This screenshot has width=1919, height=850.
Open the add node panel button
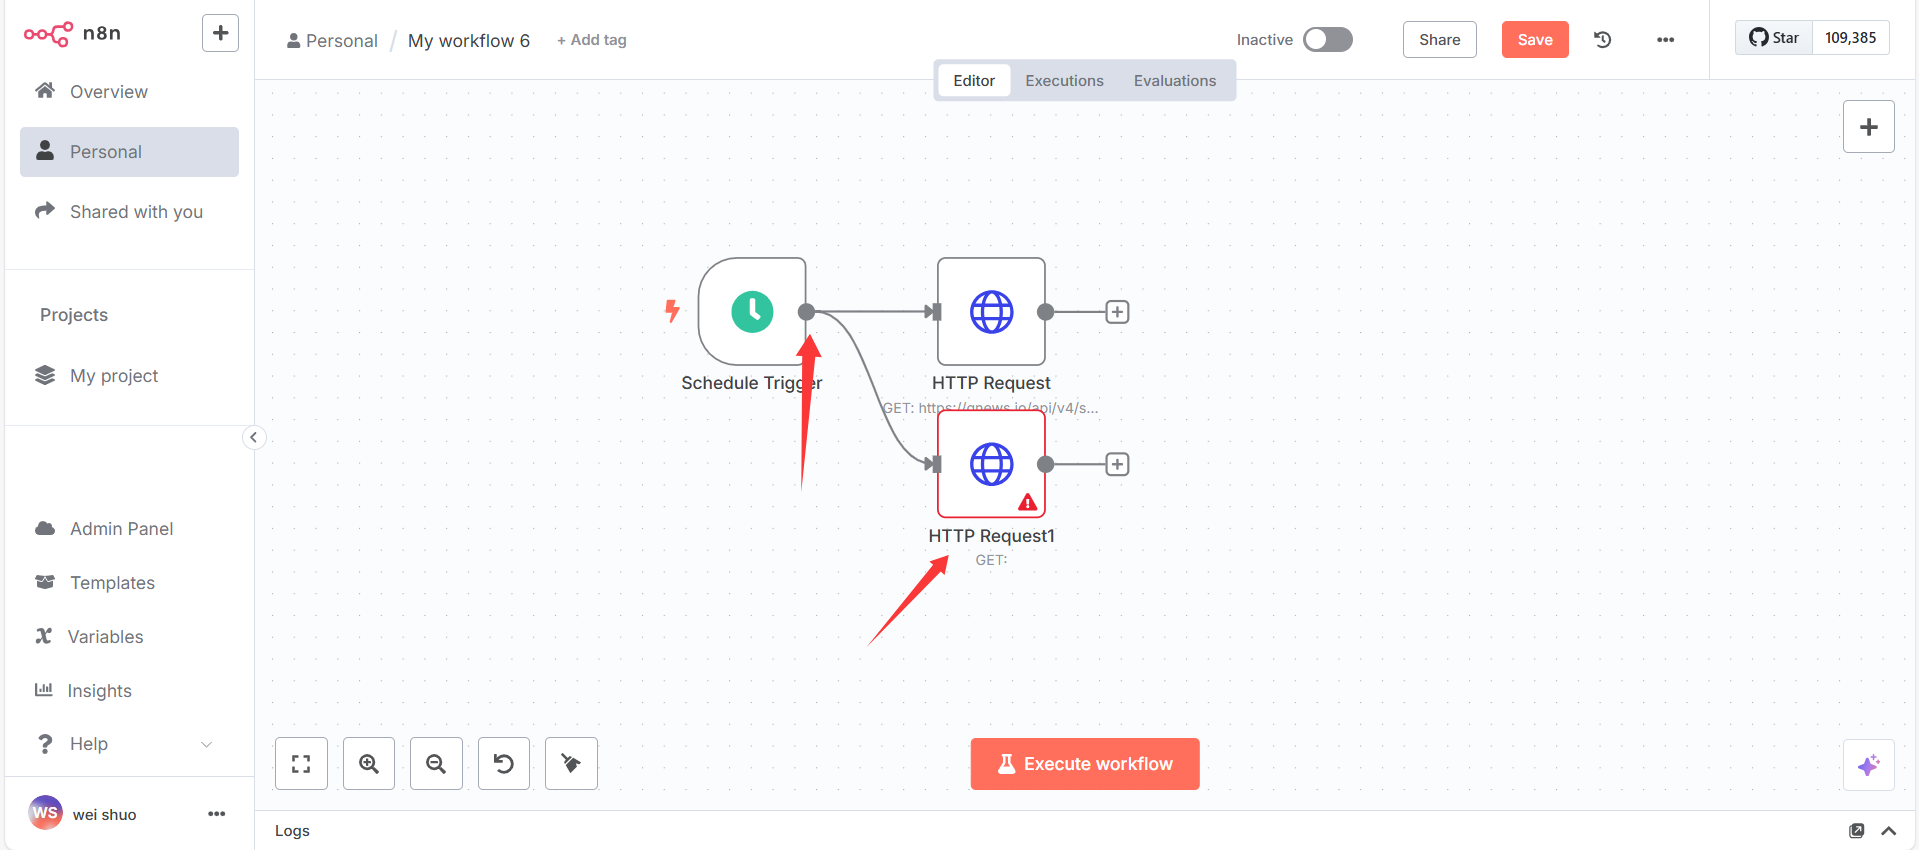coord(1868,127)
